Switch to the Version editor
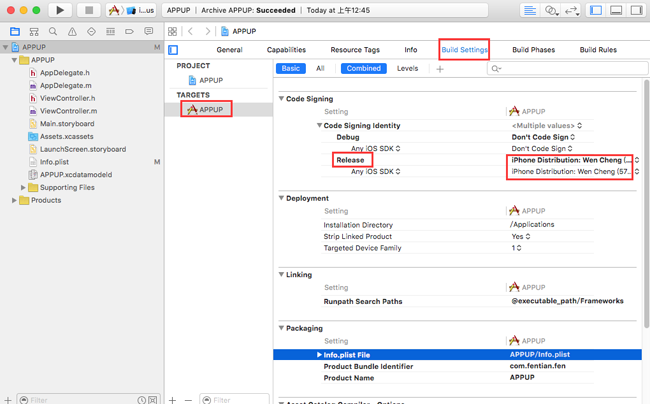Viewport: 650px width, 404px height. coord(573,10)
